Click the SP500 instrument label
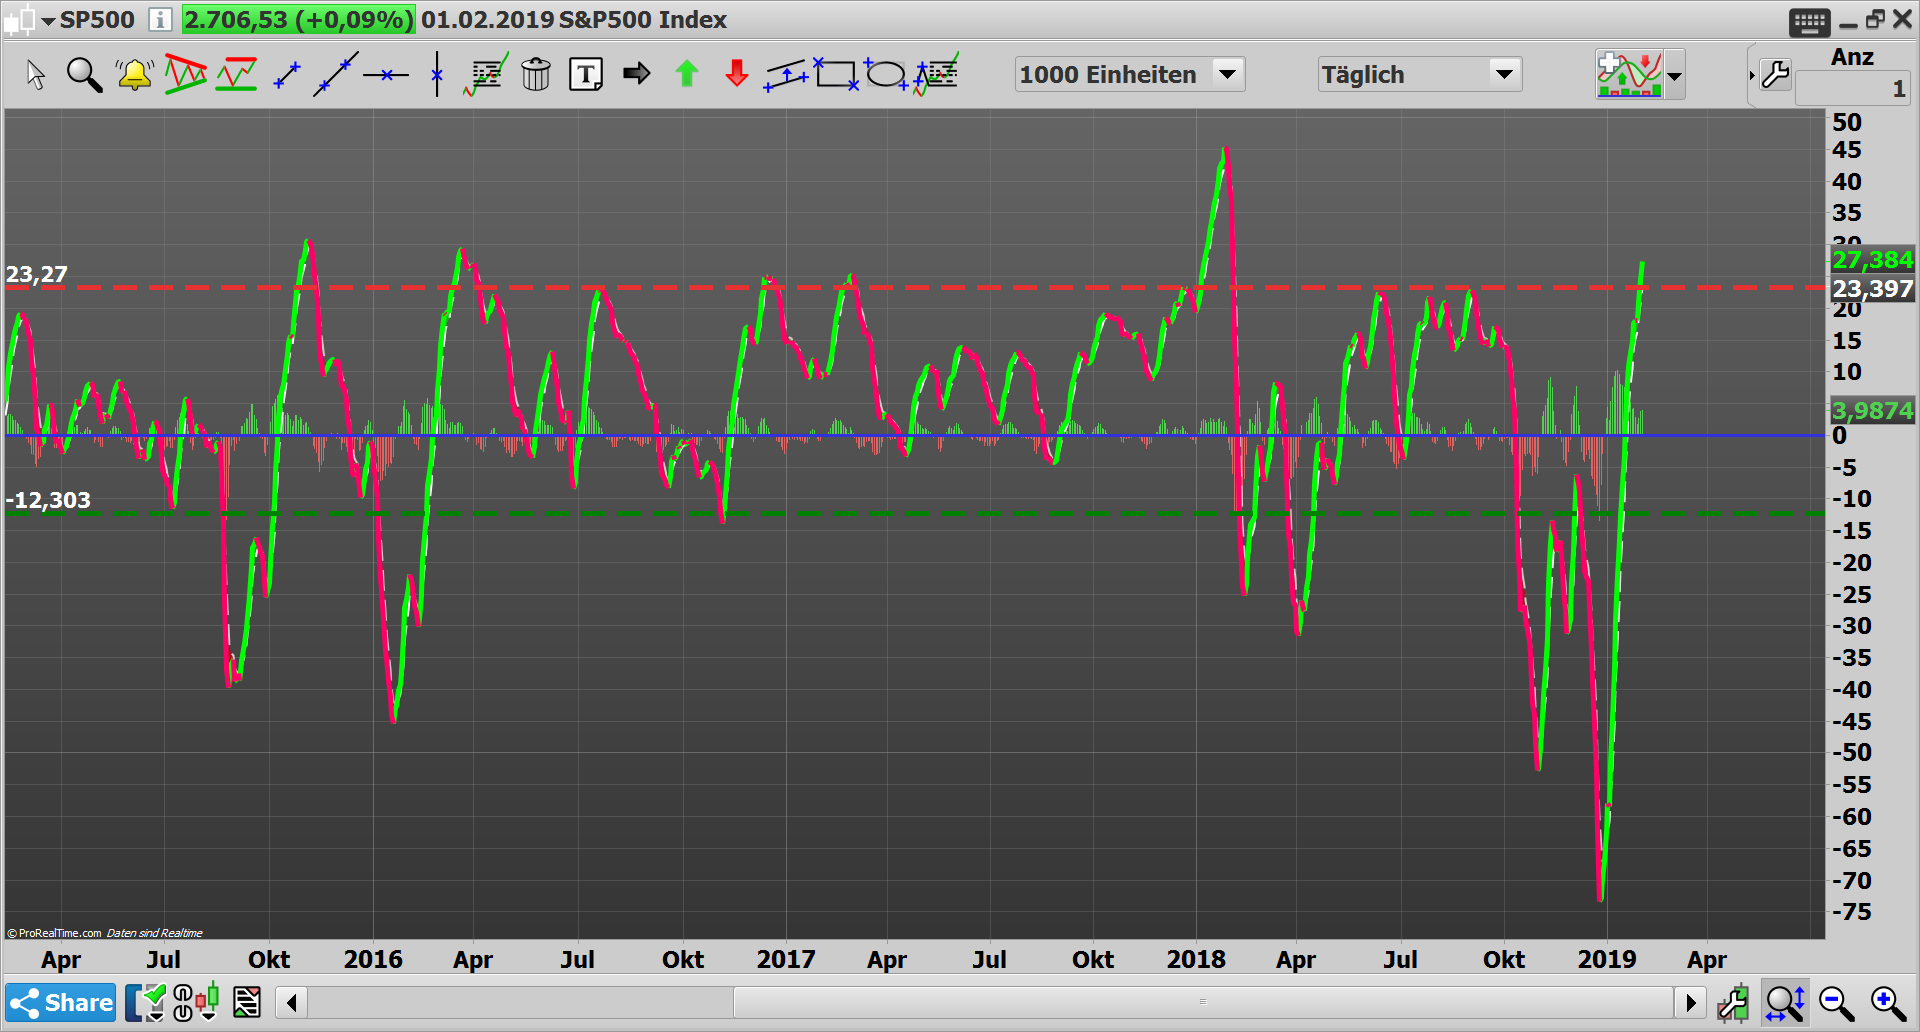Image resolution: width=1920 pixels, height=1032 pixels. tap(97, 20)
